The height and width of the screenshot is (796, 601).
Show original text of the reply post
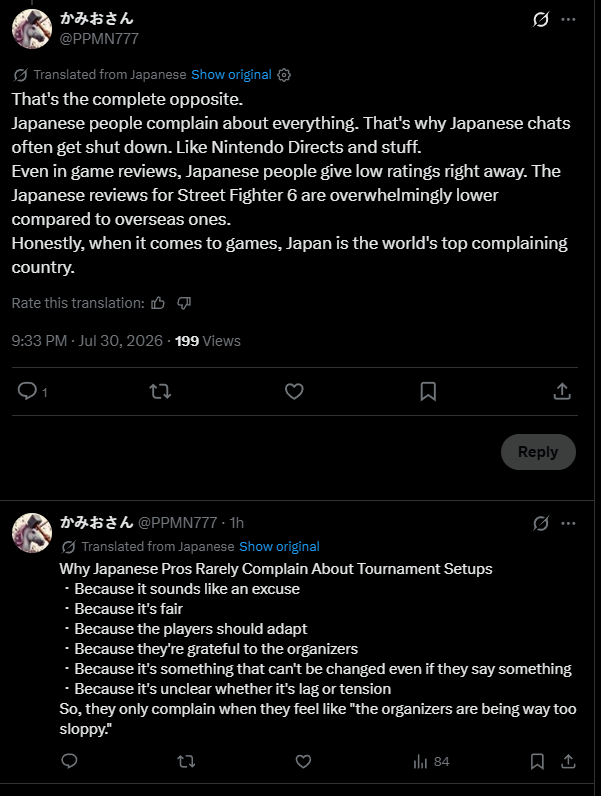pos(279,547)
